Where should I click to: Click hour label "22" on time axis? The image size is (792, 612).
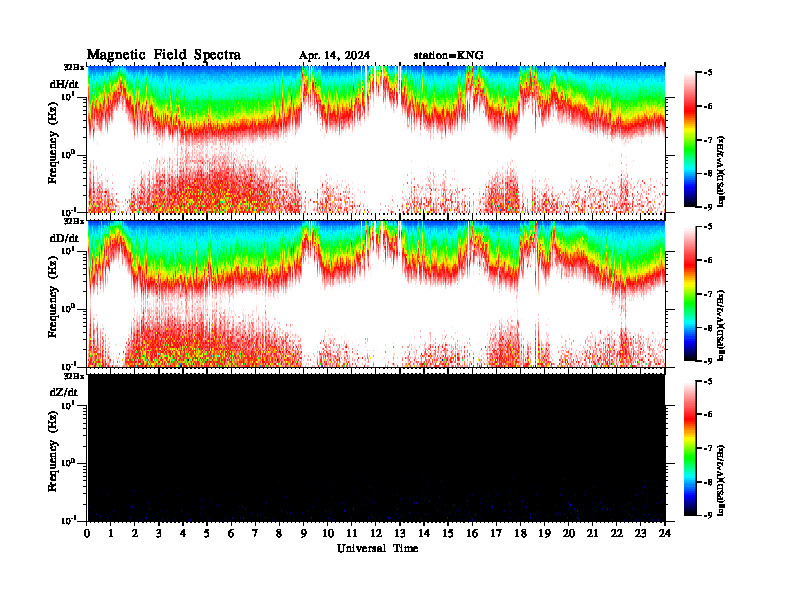tap(616, 534)
